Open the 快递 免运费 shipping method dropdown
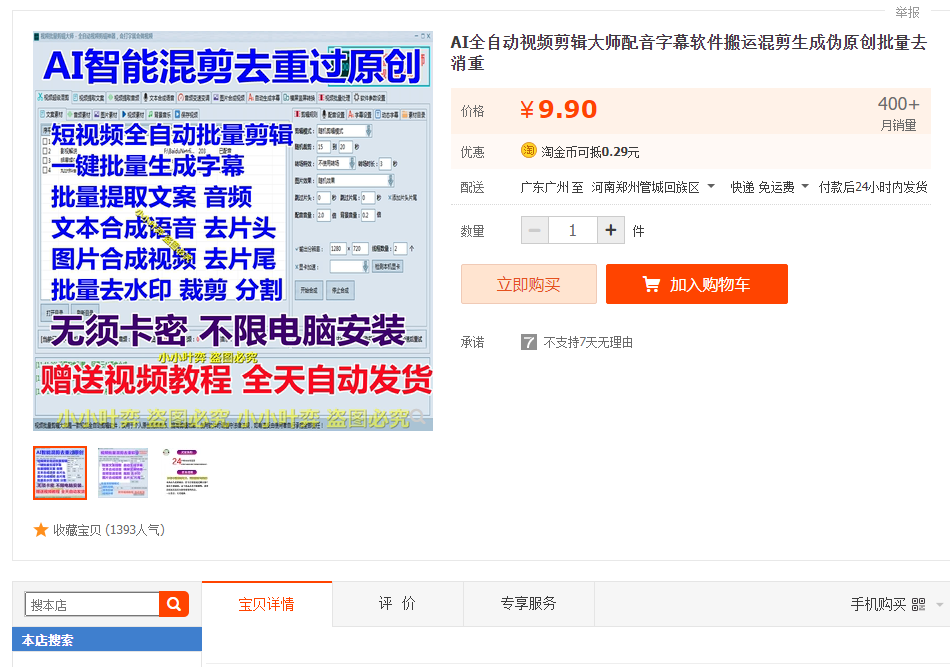 [804, 187]
